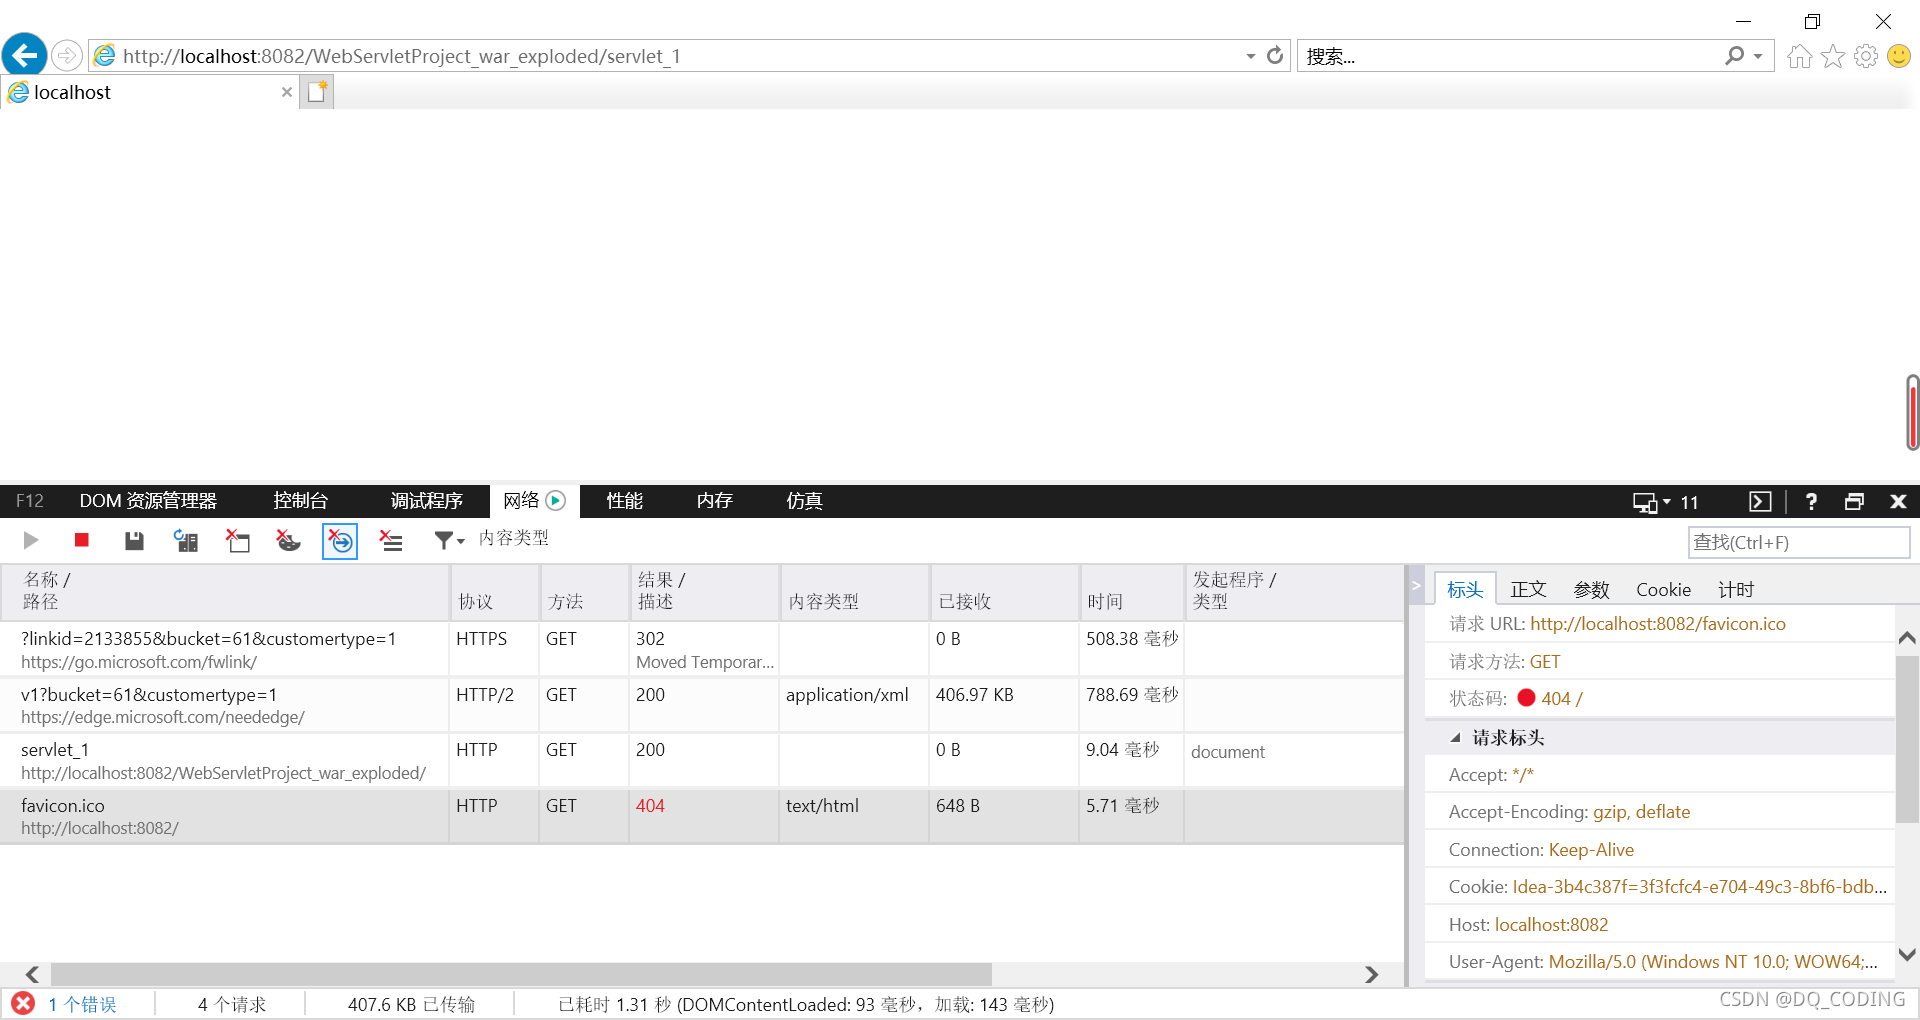Sort by 方法 column header
This screenshot has height=1020, width=1920.
(585, 592)
